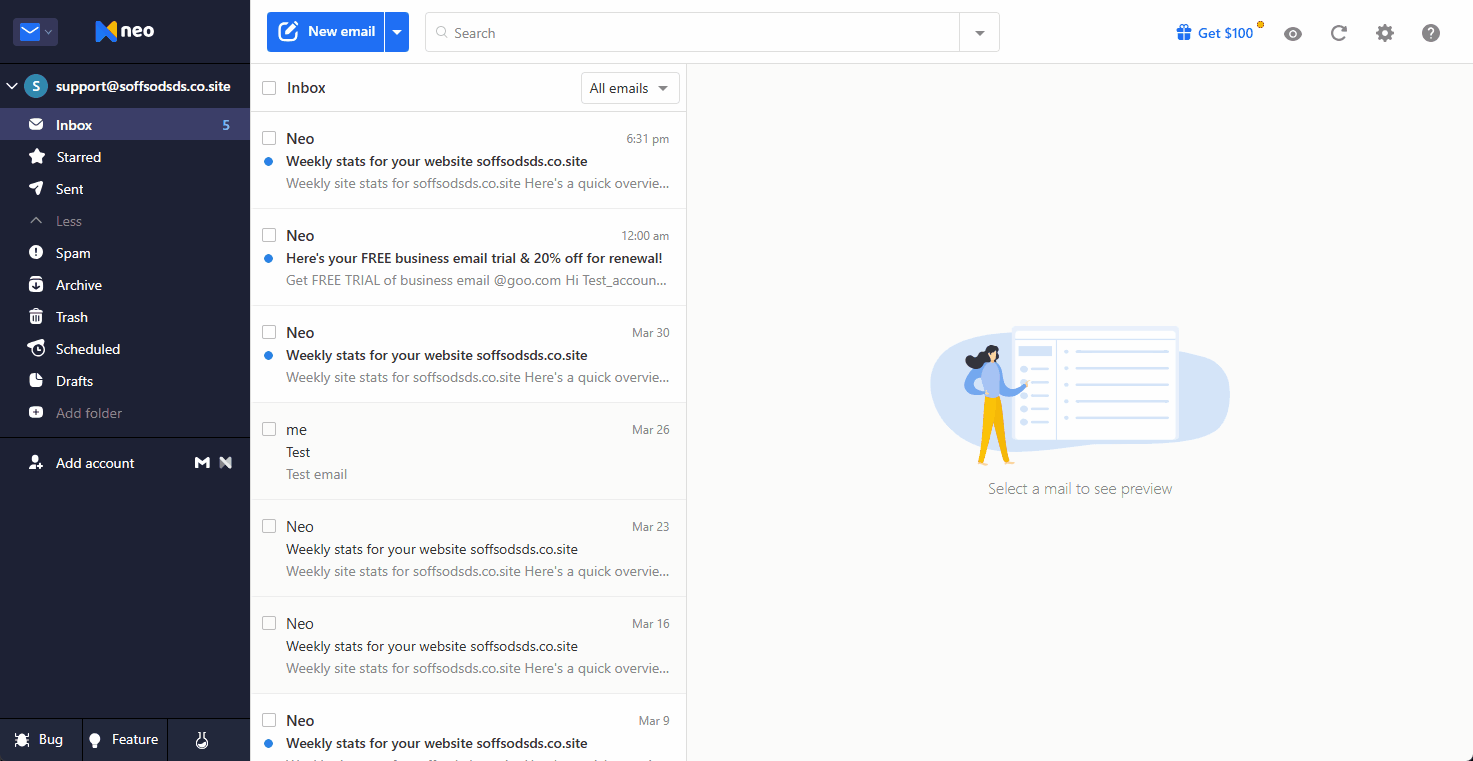Tick checkbox for the 6:31 pm Neo email

(x=269, y=138)
